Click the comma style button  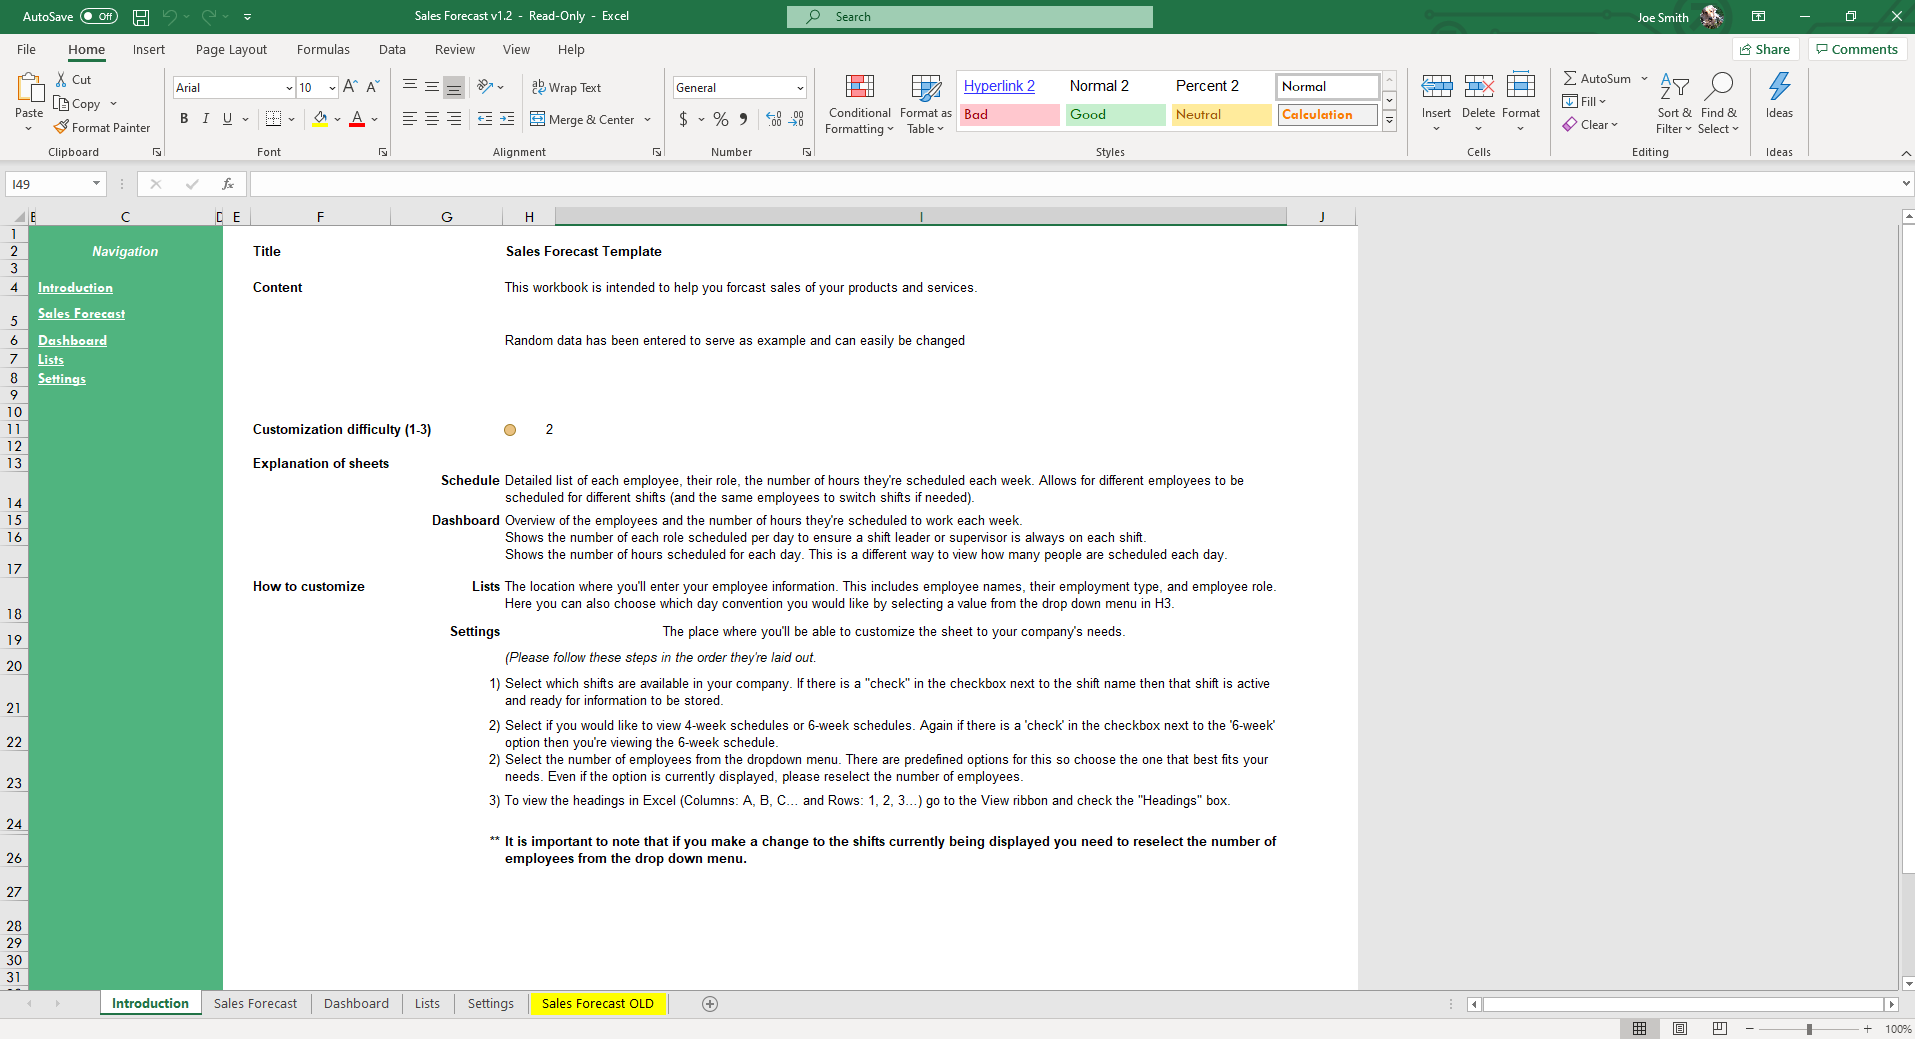(x=743, y=119)
